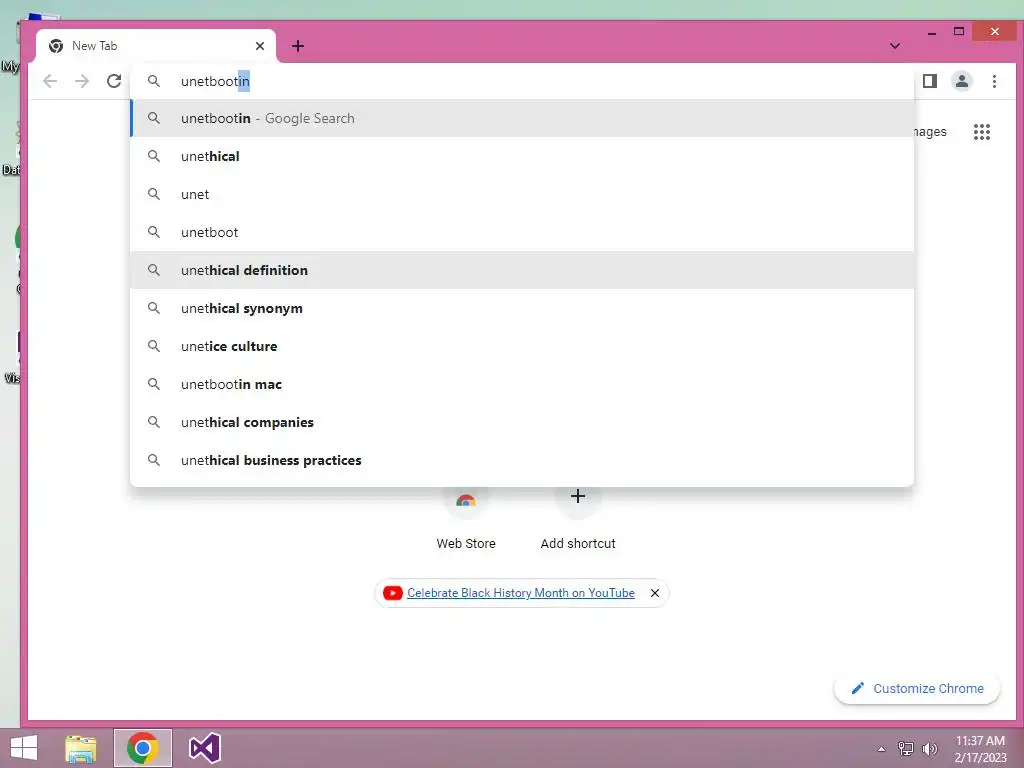Open the Web Store shortcut
The height and width of the screenshot is (768, 1024).
pyautogui.click(x=466, y=519)
